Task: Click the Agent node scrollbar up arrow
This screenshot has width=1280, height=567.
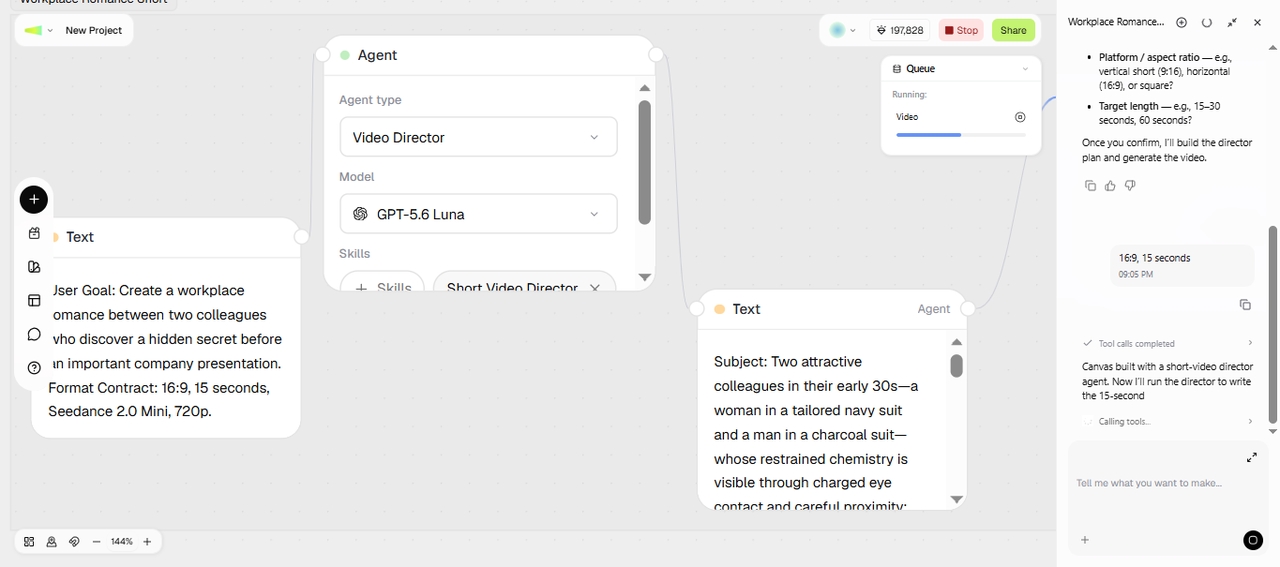Action: [x=644, y=88]
